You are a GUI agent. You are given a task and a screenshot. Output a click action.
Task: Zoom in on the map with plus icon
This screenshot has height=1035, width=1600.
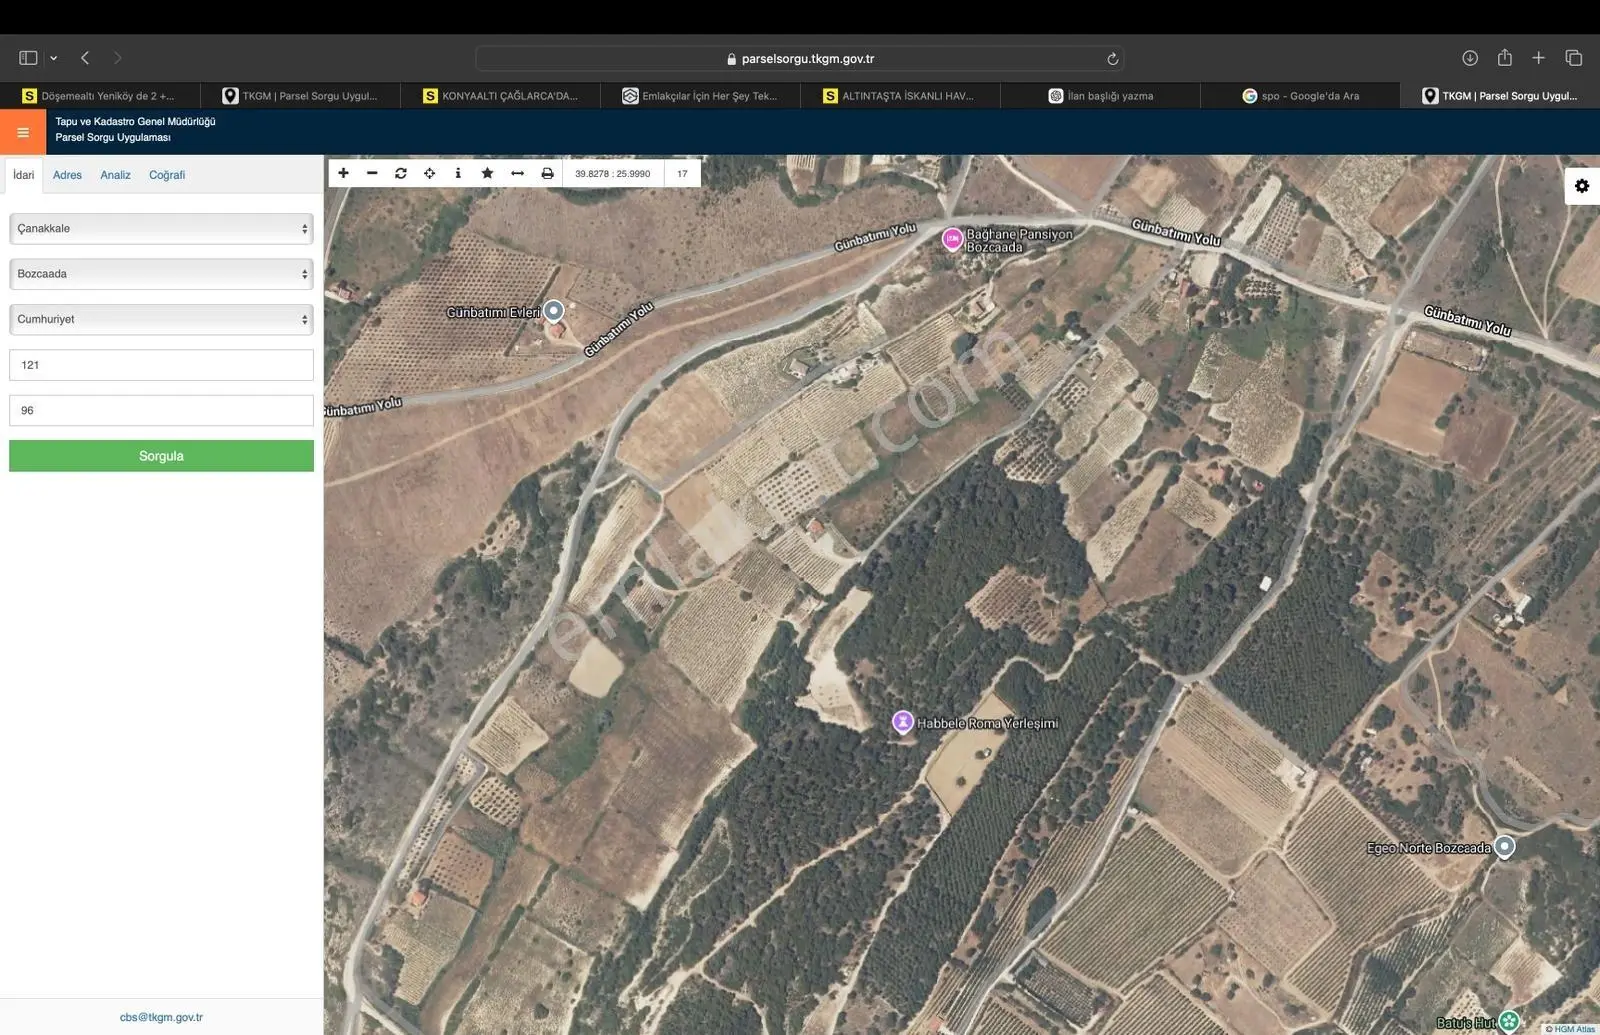pyautogui.click(x=343, y=173)
